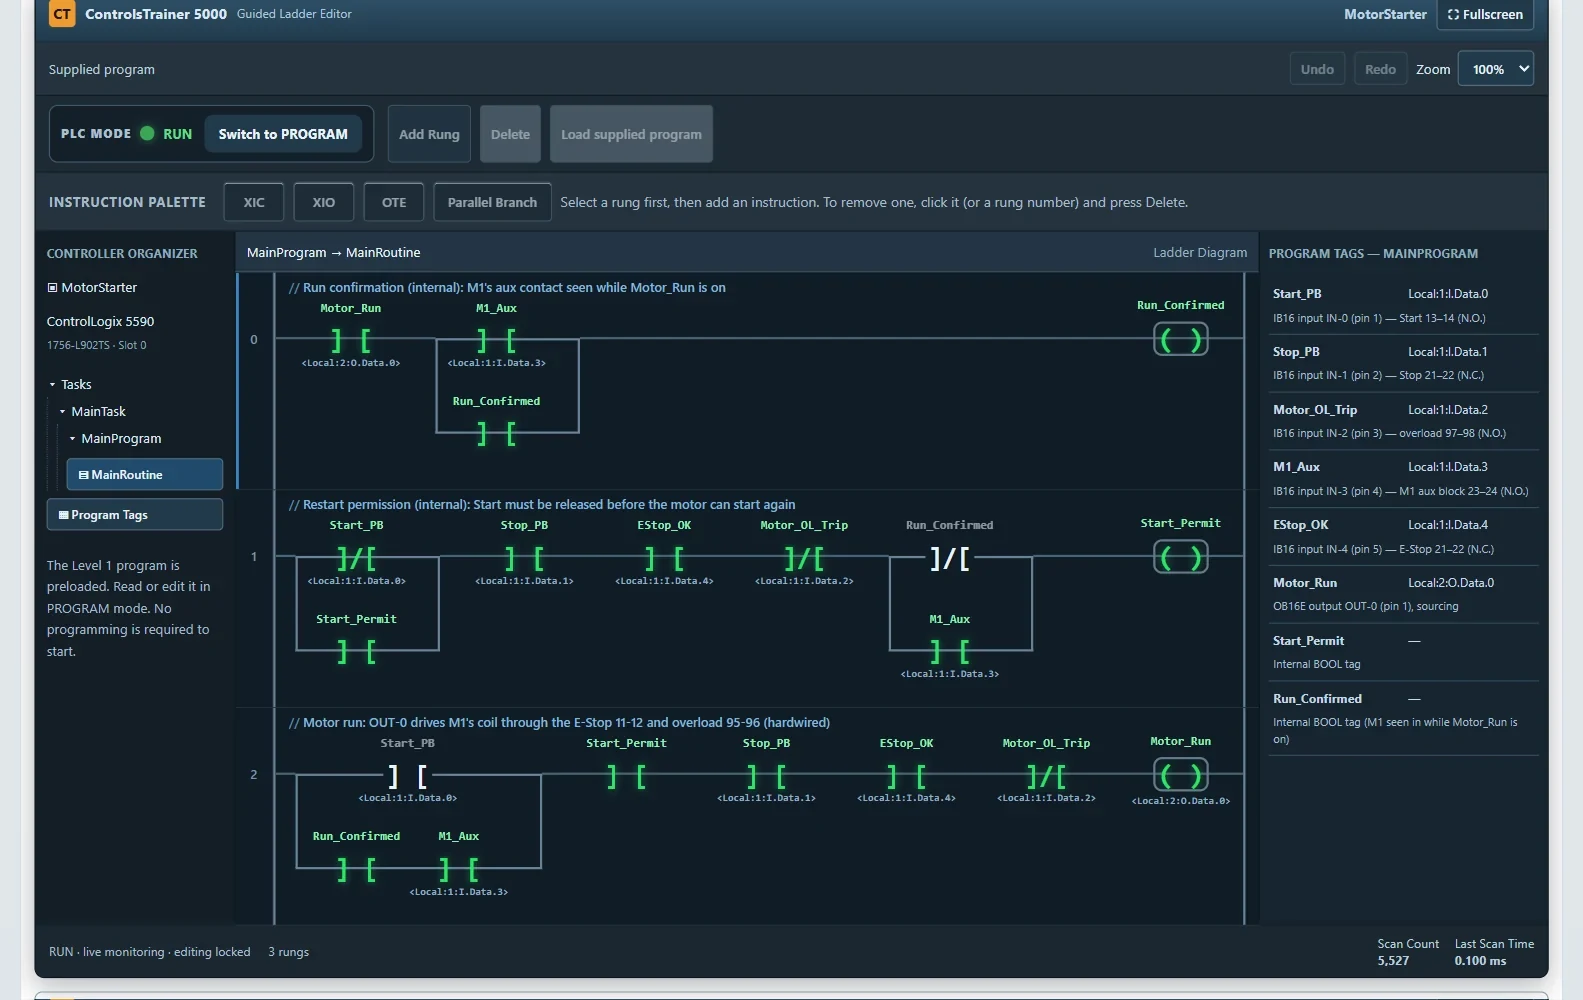Select rung number 1
The image size is (1583, 1000).
pyautogui.click(x=254, y=557)
